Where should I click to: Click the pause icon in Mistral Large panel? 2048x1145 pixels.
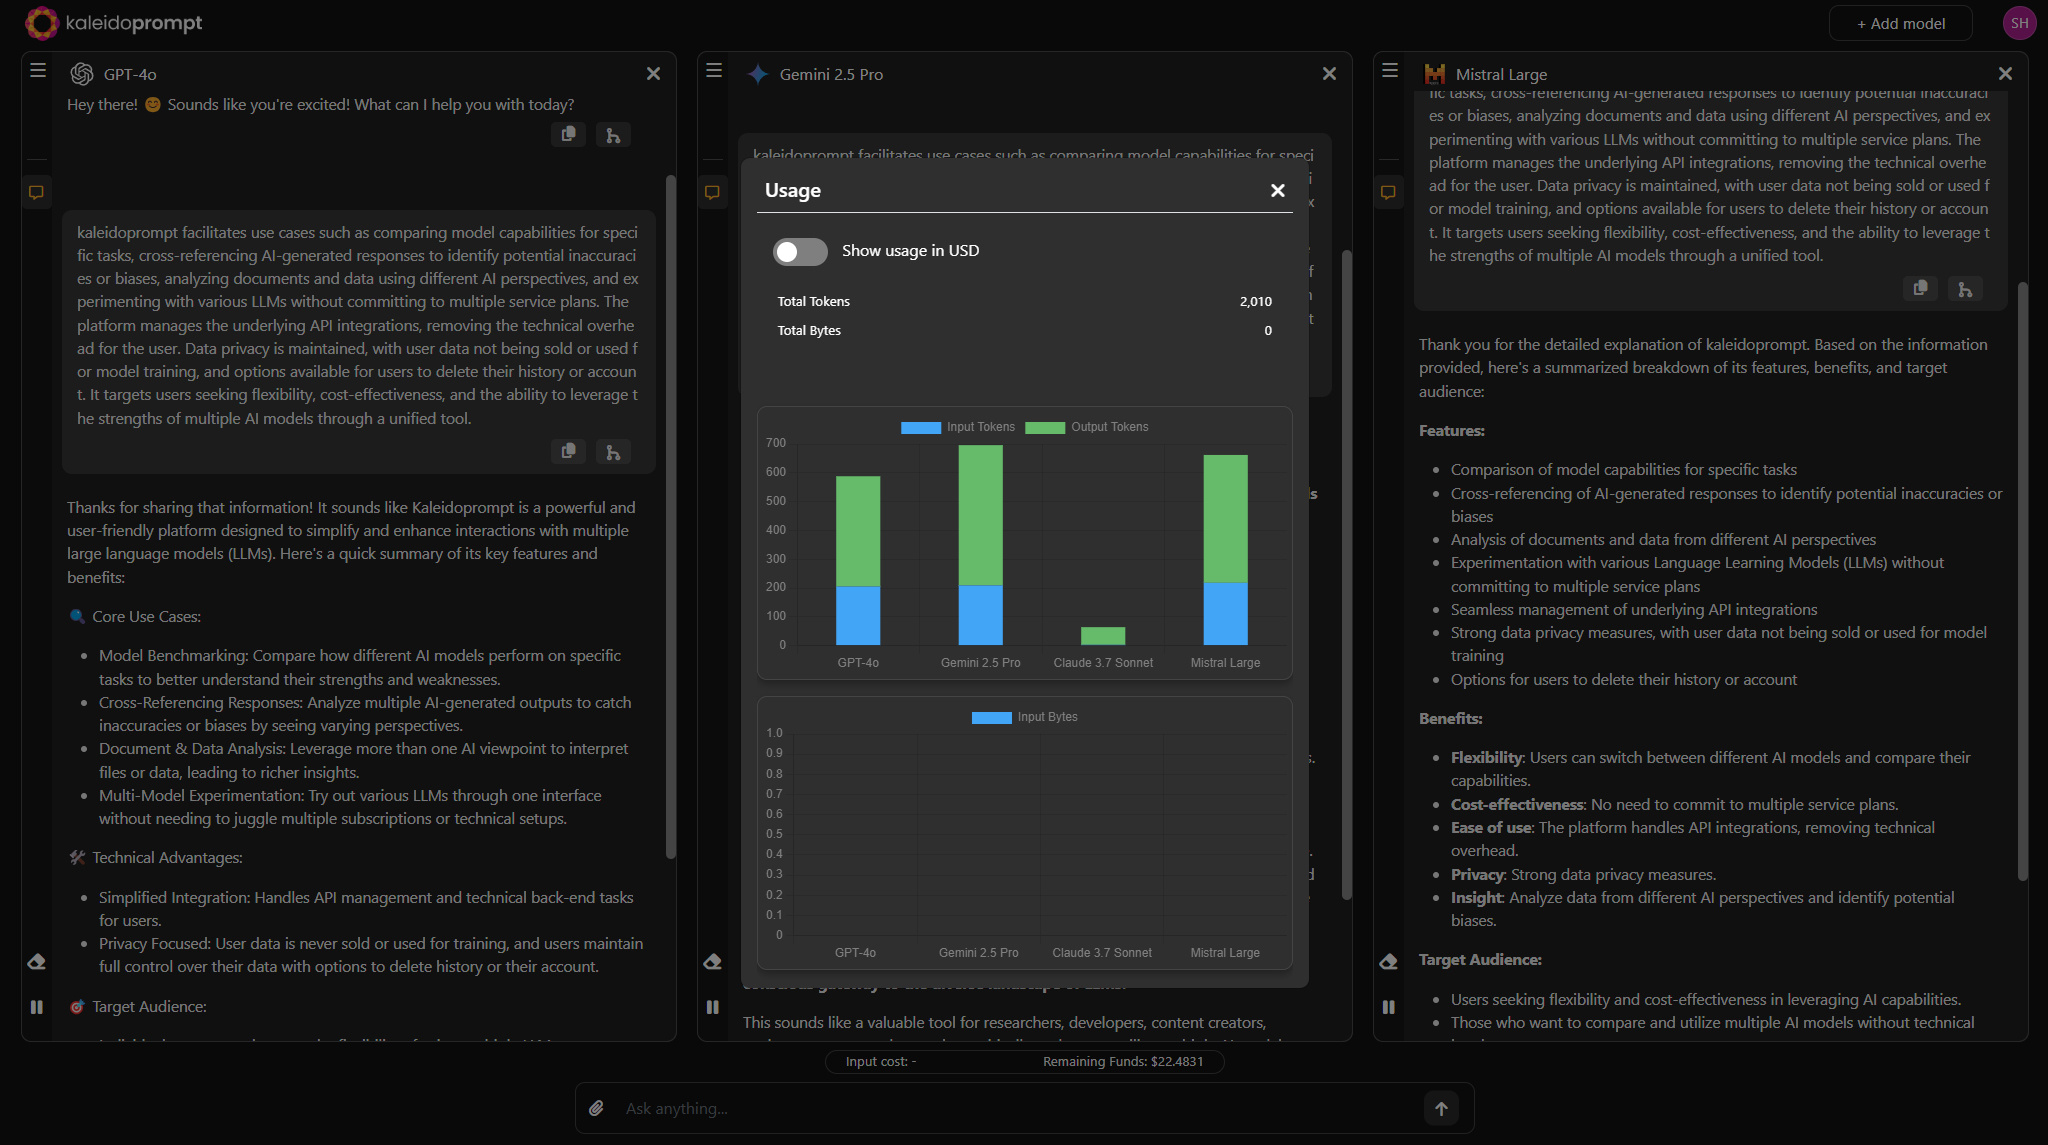(1389, 1007)
